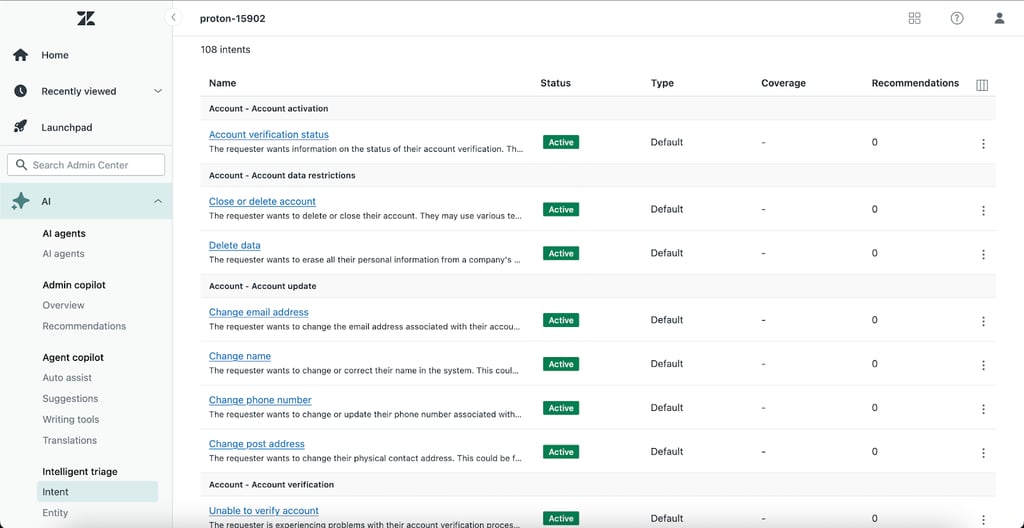Open Writing tools item

coord(71,420)
